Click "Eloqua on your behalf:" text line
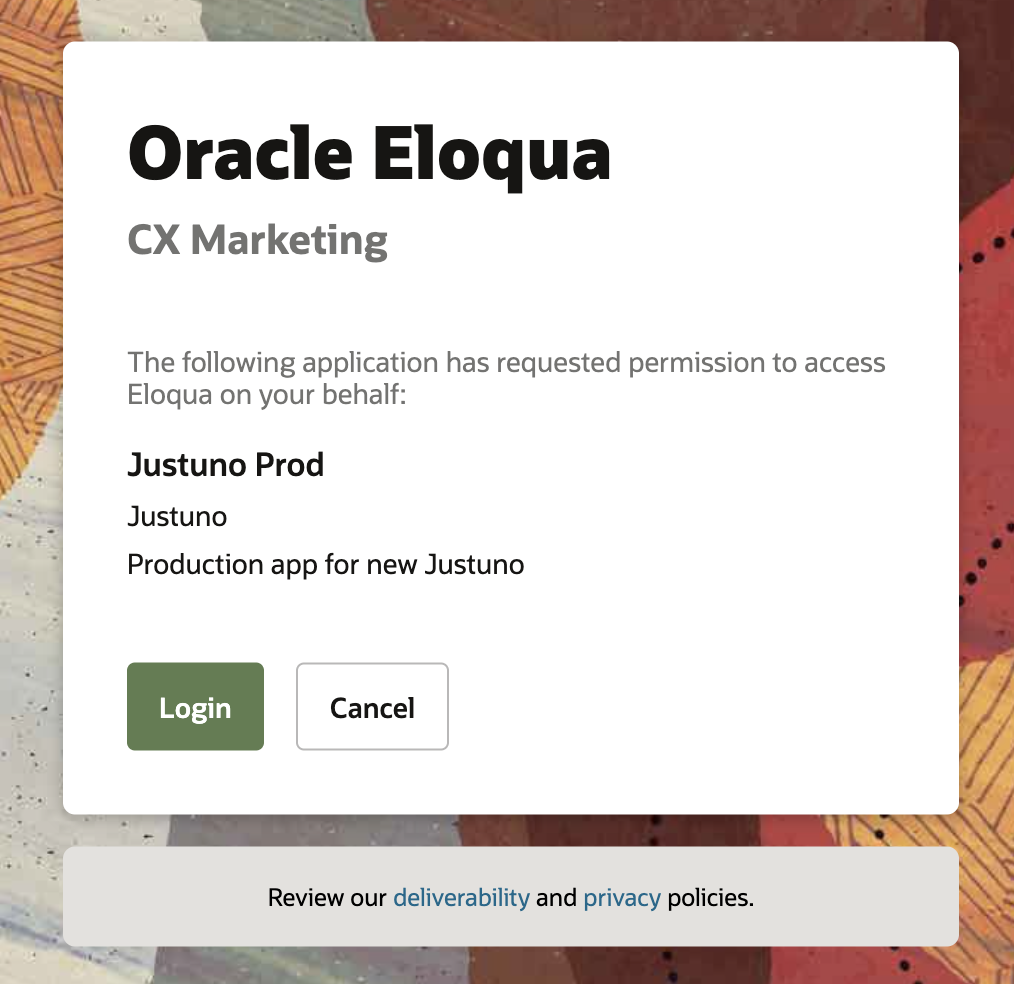This screenshot has width=1014, height=984. 266,394
